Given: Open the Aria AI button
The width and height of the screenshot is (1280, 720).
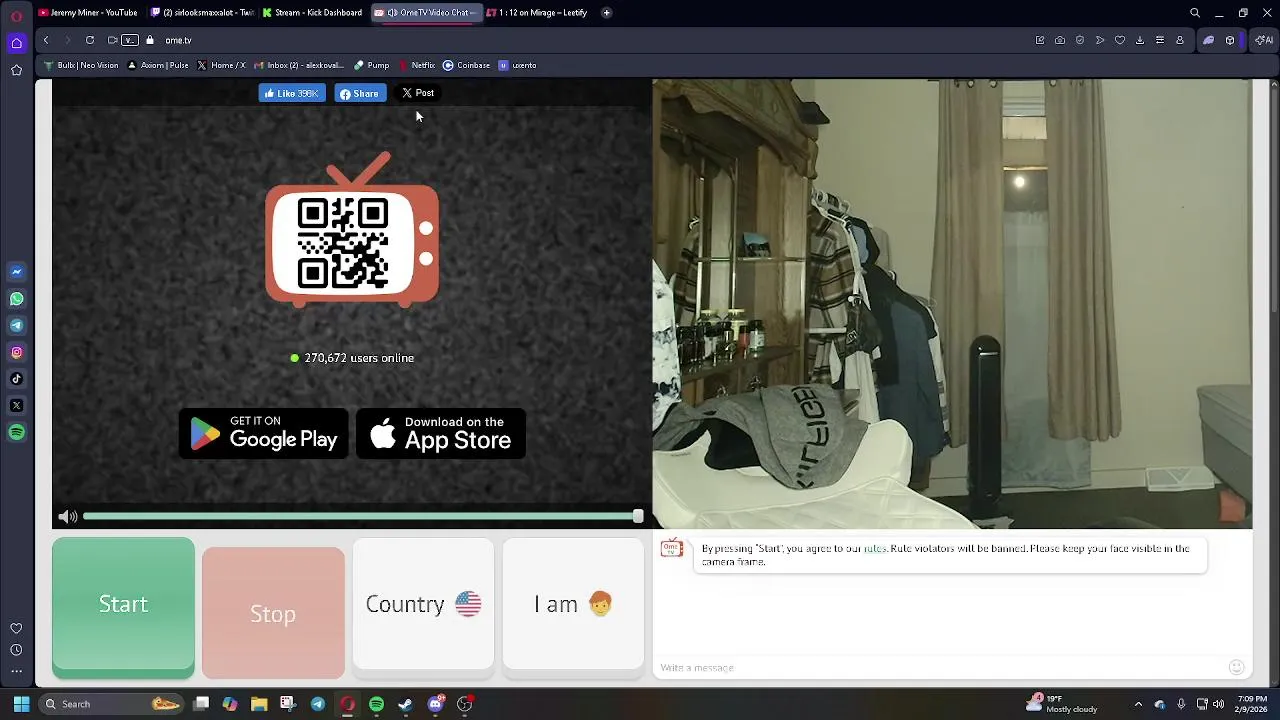Looking at the screenshot, I should coord(1264,40).
